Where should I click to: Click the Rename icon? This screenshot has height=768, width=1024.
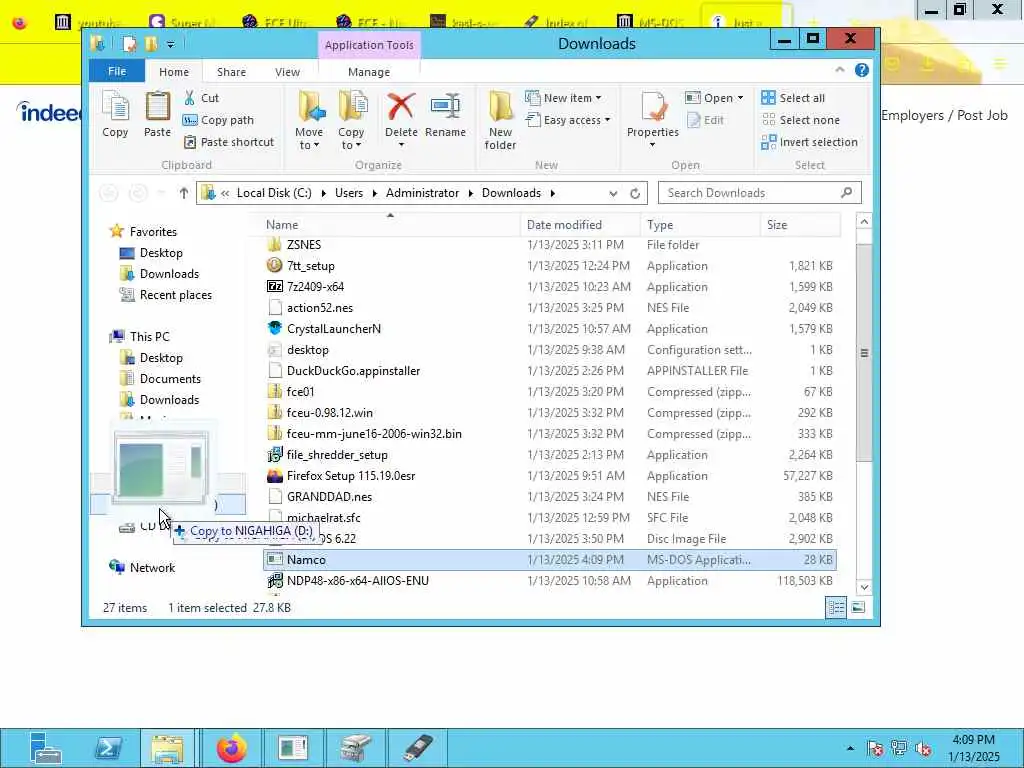point(445,114)
